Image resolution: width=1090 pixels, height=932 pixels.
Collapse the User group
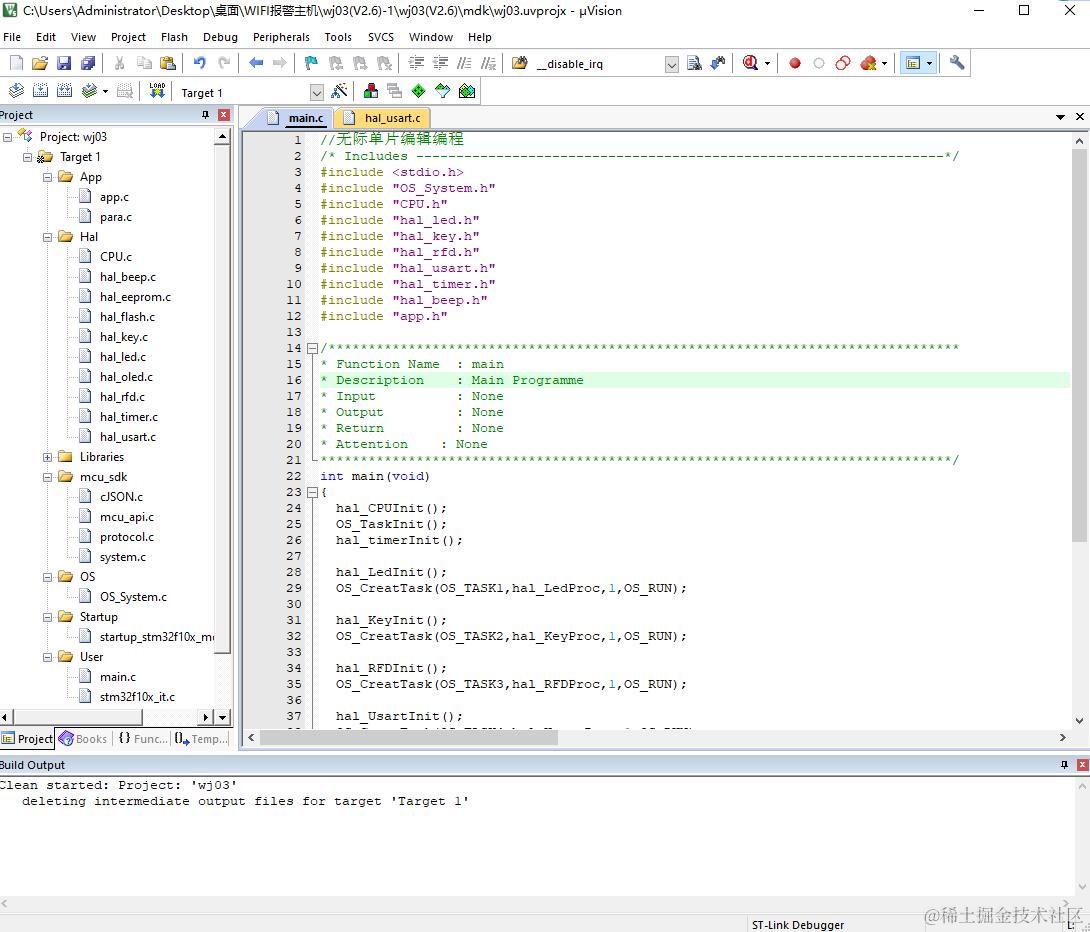pyautogui.click(x=47, y=657)
